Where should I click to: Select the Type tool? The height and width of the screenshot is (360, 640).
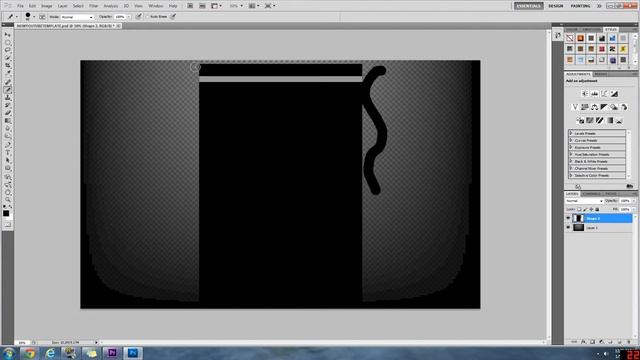[x=7, y=152]
